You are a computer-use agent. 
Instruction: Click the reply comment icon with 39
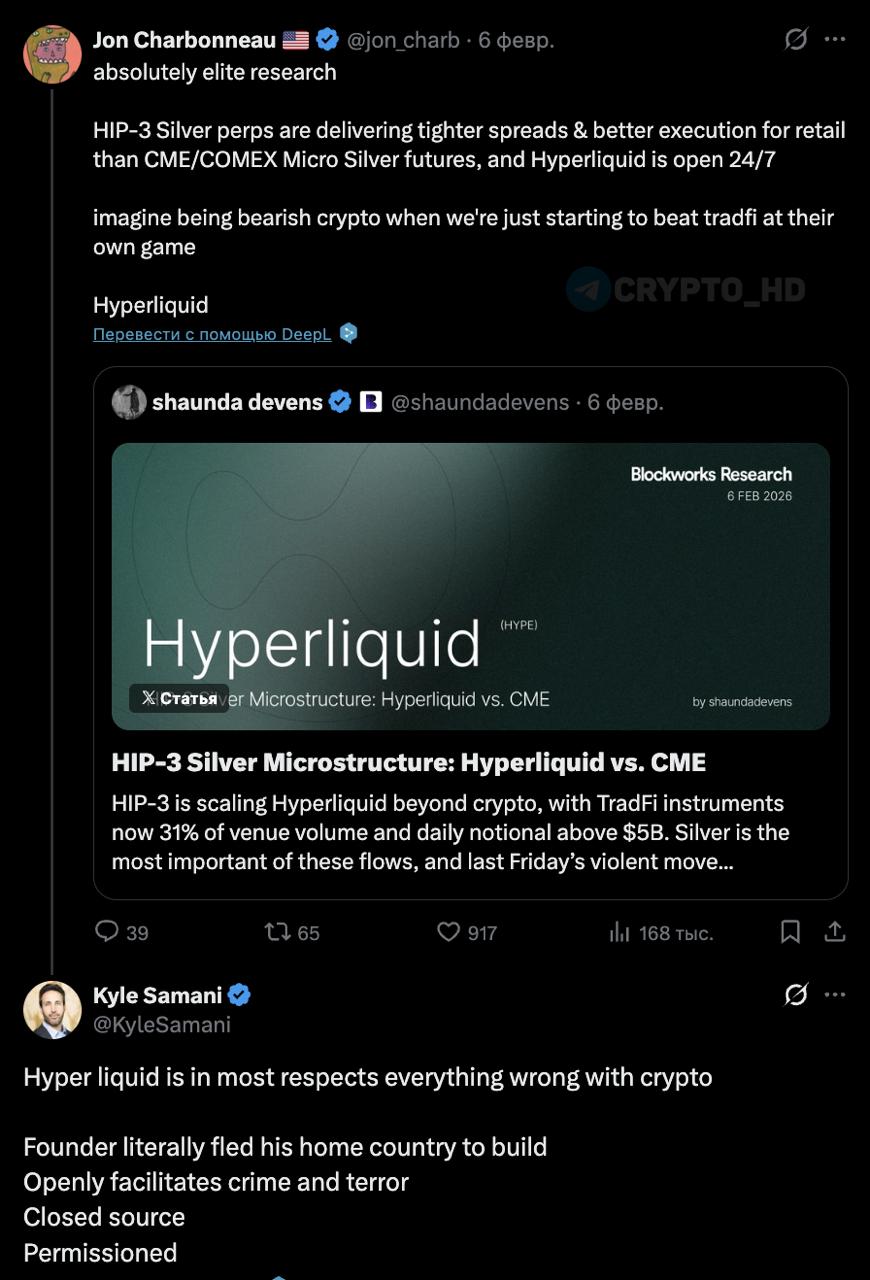pos(107,932)
